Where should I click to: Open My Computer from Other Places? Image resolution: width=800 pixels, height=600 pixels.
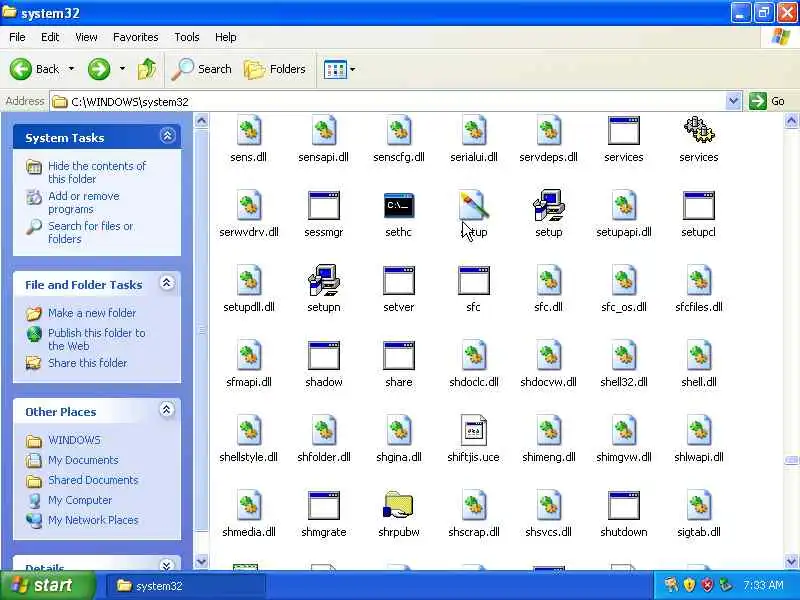click(80, 500)
